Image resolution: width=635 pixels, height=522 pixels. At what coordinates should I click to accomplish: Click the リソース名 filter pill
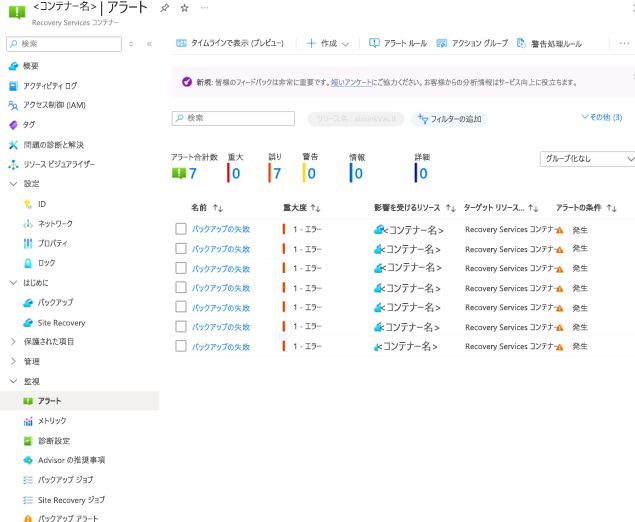tap(356, 119)
